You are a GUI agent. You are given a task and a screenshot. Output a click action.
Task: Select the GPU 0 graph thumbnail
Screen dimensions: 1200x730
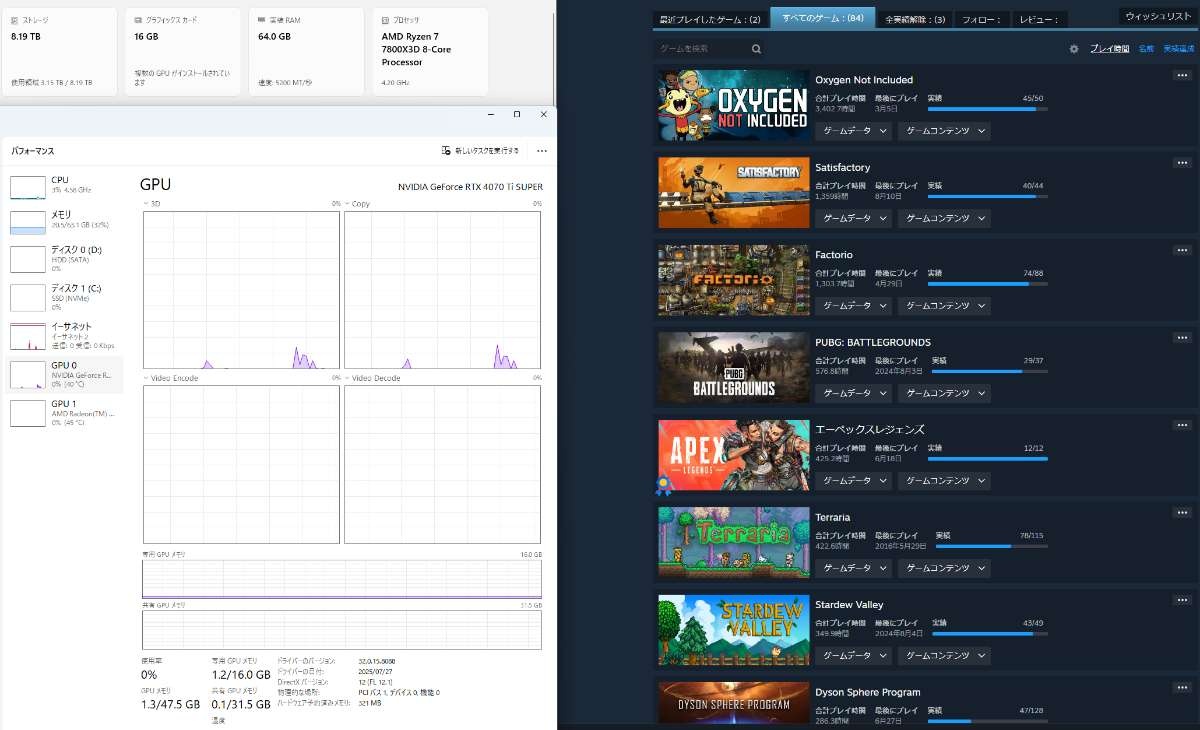click(x=28, y=375)
